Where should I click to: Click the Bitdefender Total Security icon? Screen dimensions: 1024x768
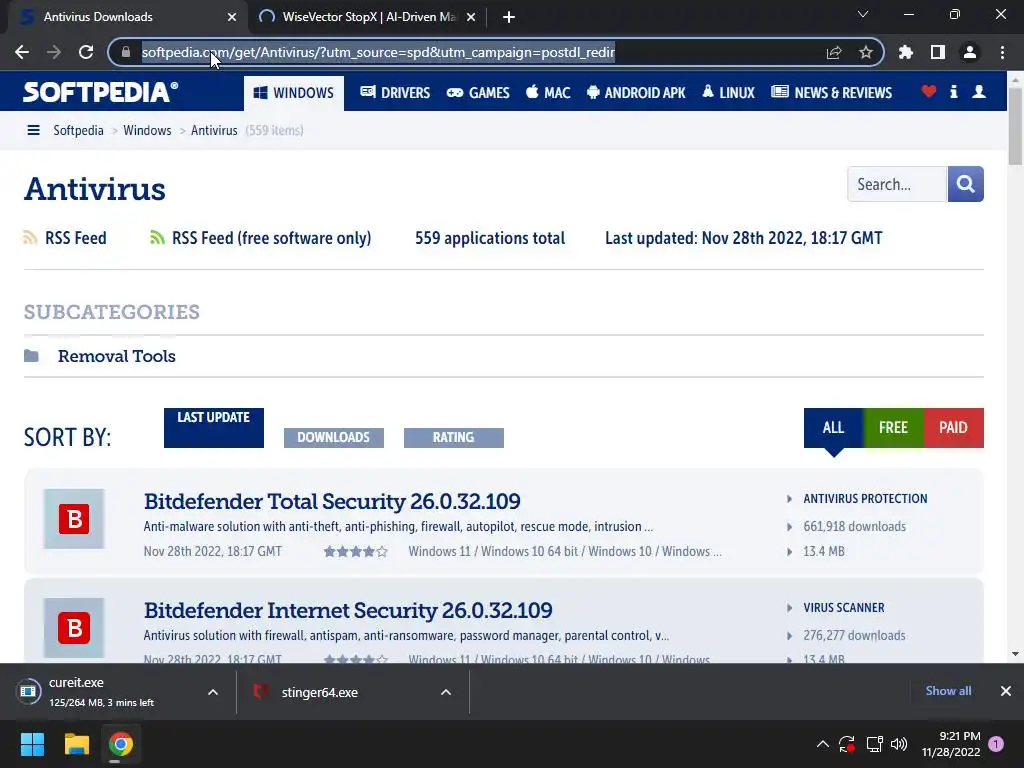click(74, 519)
